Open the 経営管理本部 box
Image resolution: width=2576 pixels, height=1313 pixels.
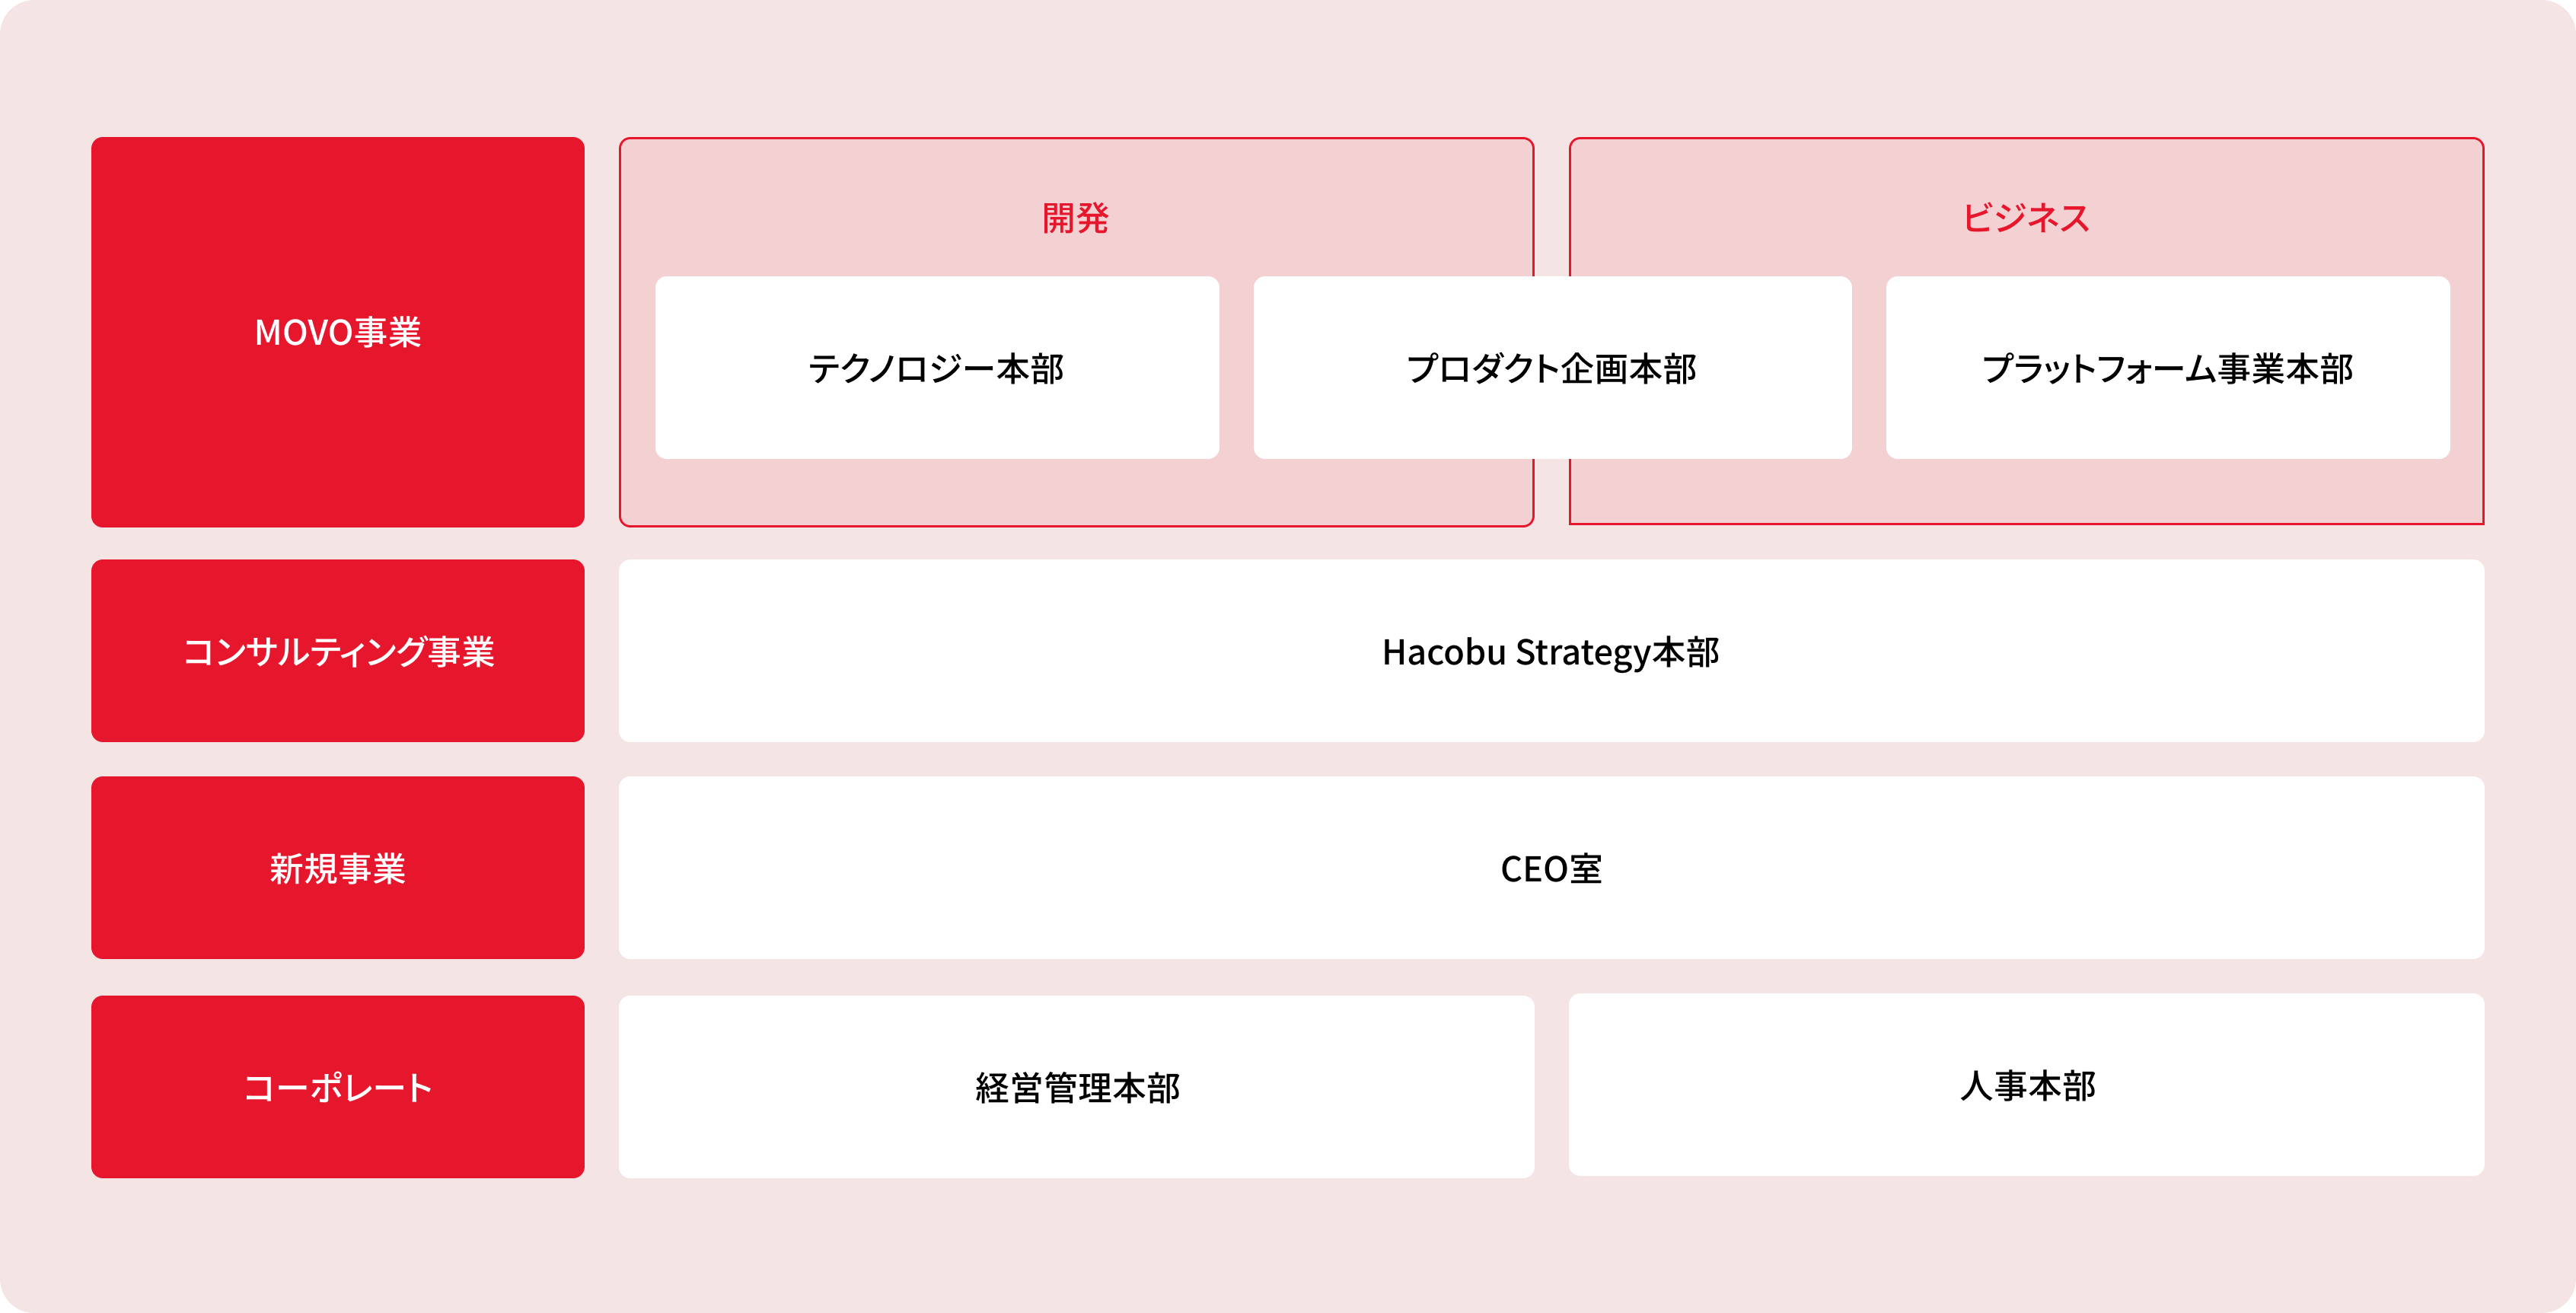[x=1077, y=1087]
